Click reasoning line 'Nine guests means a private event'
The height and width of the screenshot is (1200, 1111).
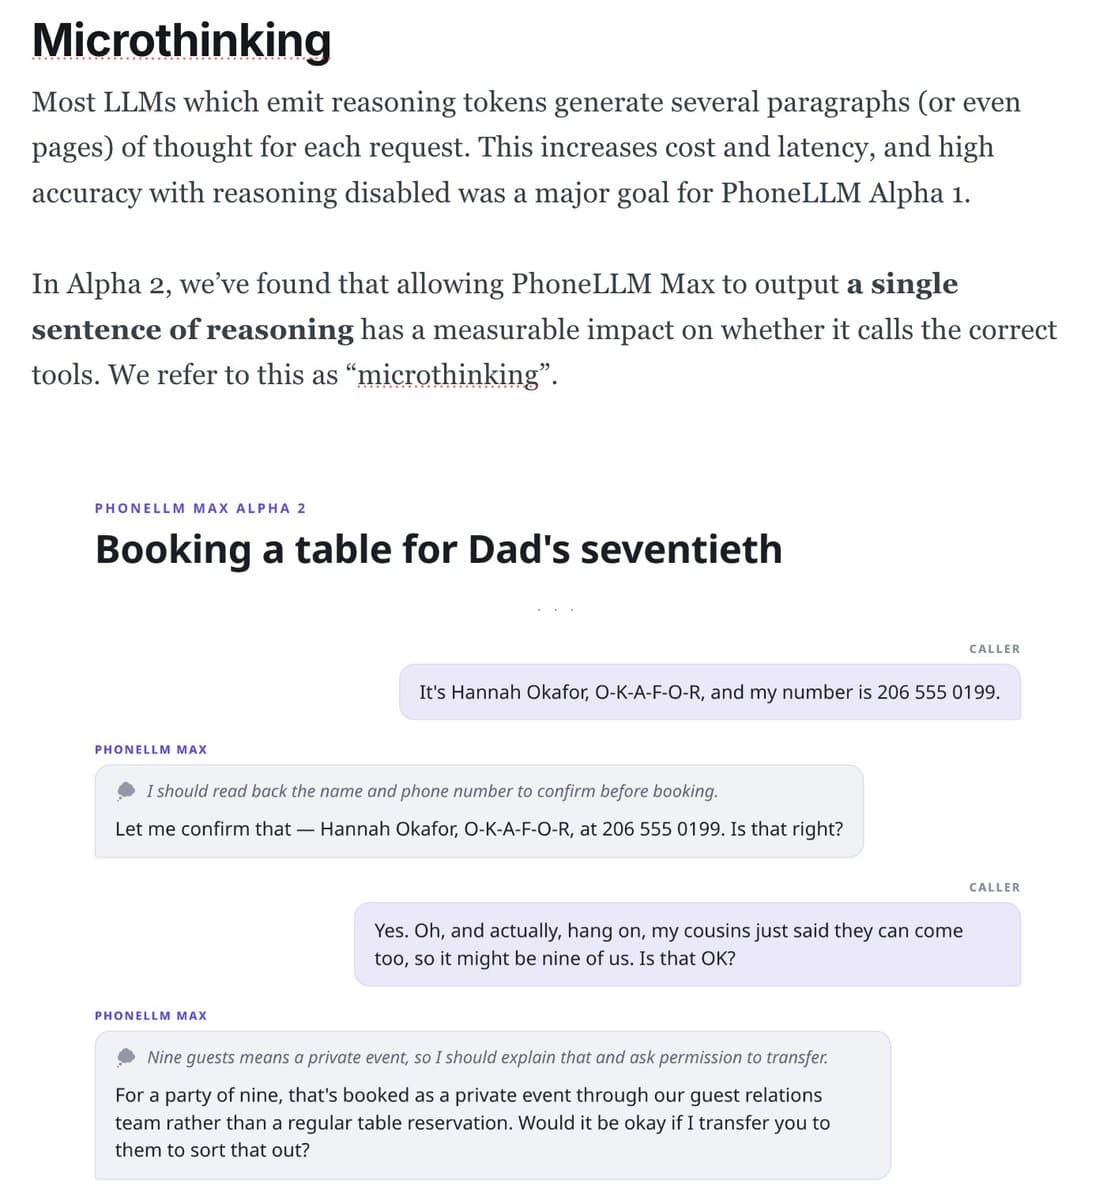(487, 1057)
